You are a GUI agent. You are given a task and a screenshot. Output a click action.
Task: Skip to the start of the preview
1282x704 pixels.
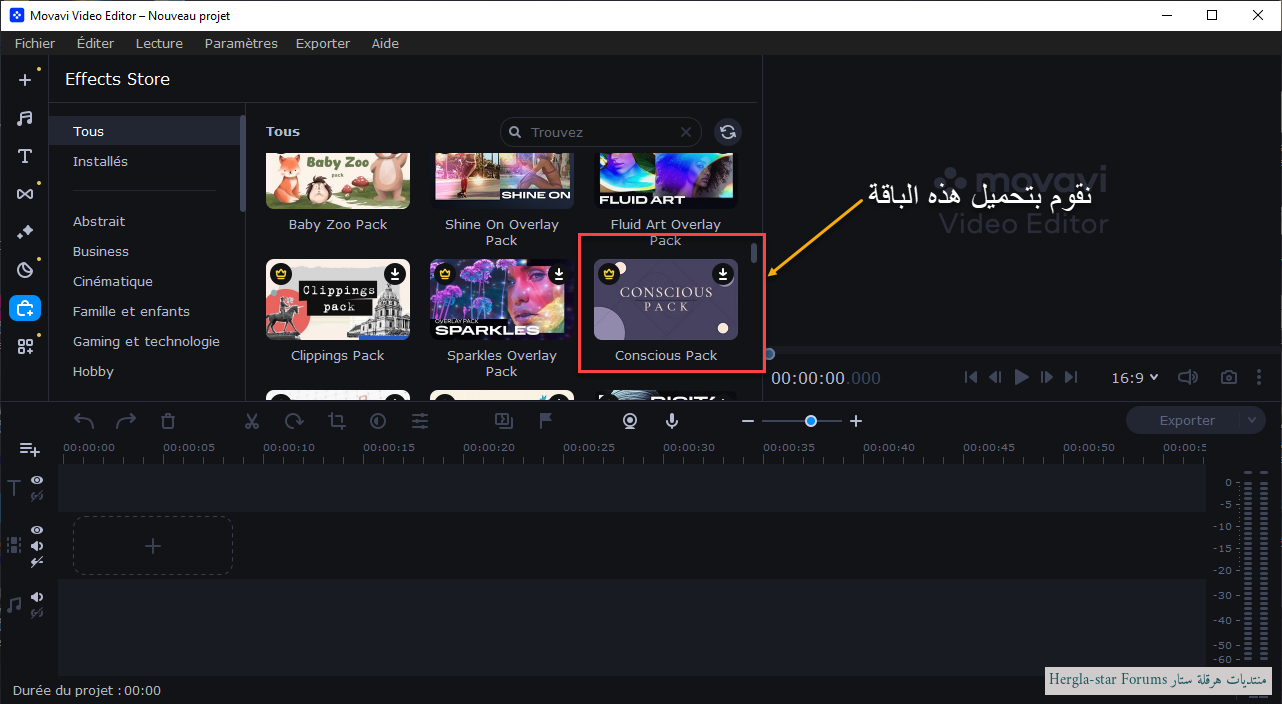(x=971, y=377)
